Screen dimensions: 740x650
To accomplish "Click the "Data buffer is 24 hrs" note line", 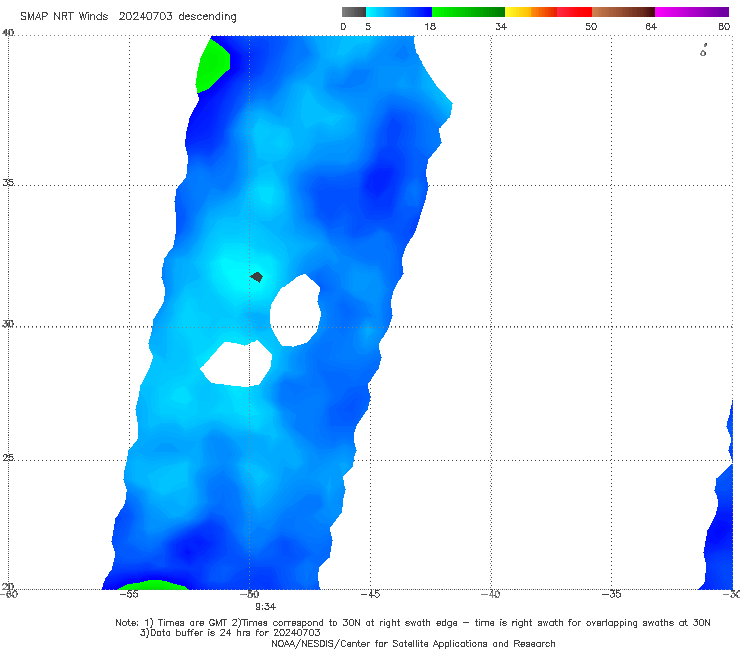I will coord(230,633).
